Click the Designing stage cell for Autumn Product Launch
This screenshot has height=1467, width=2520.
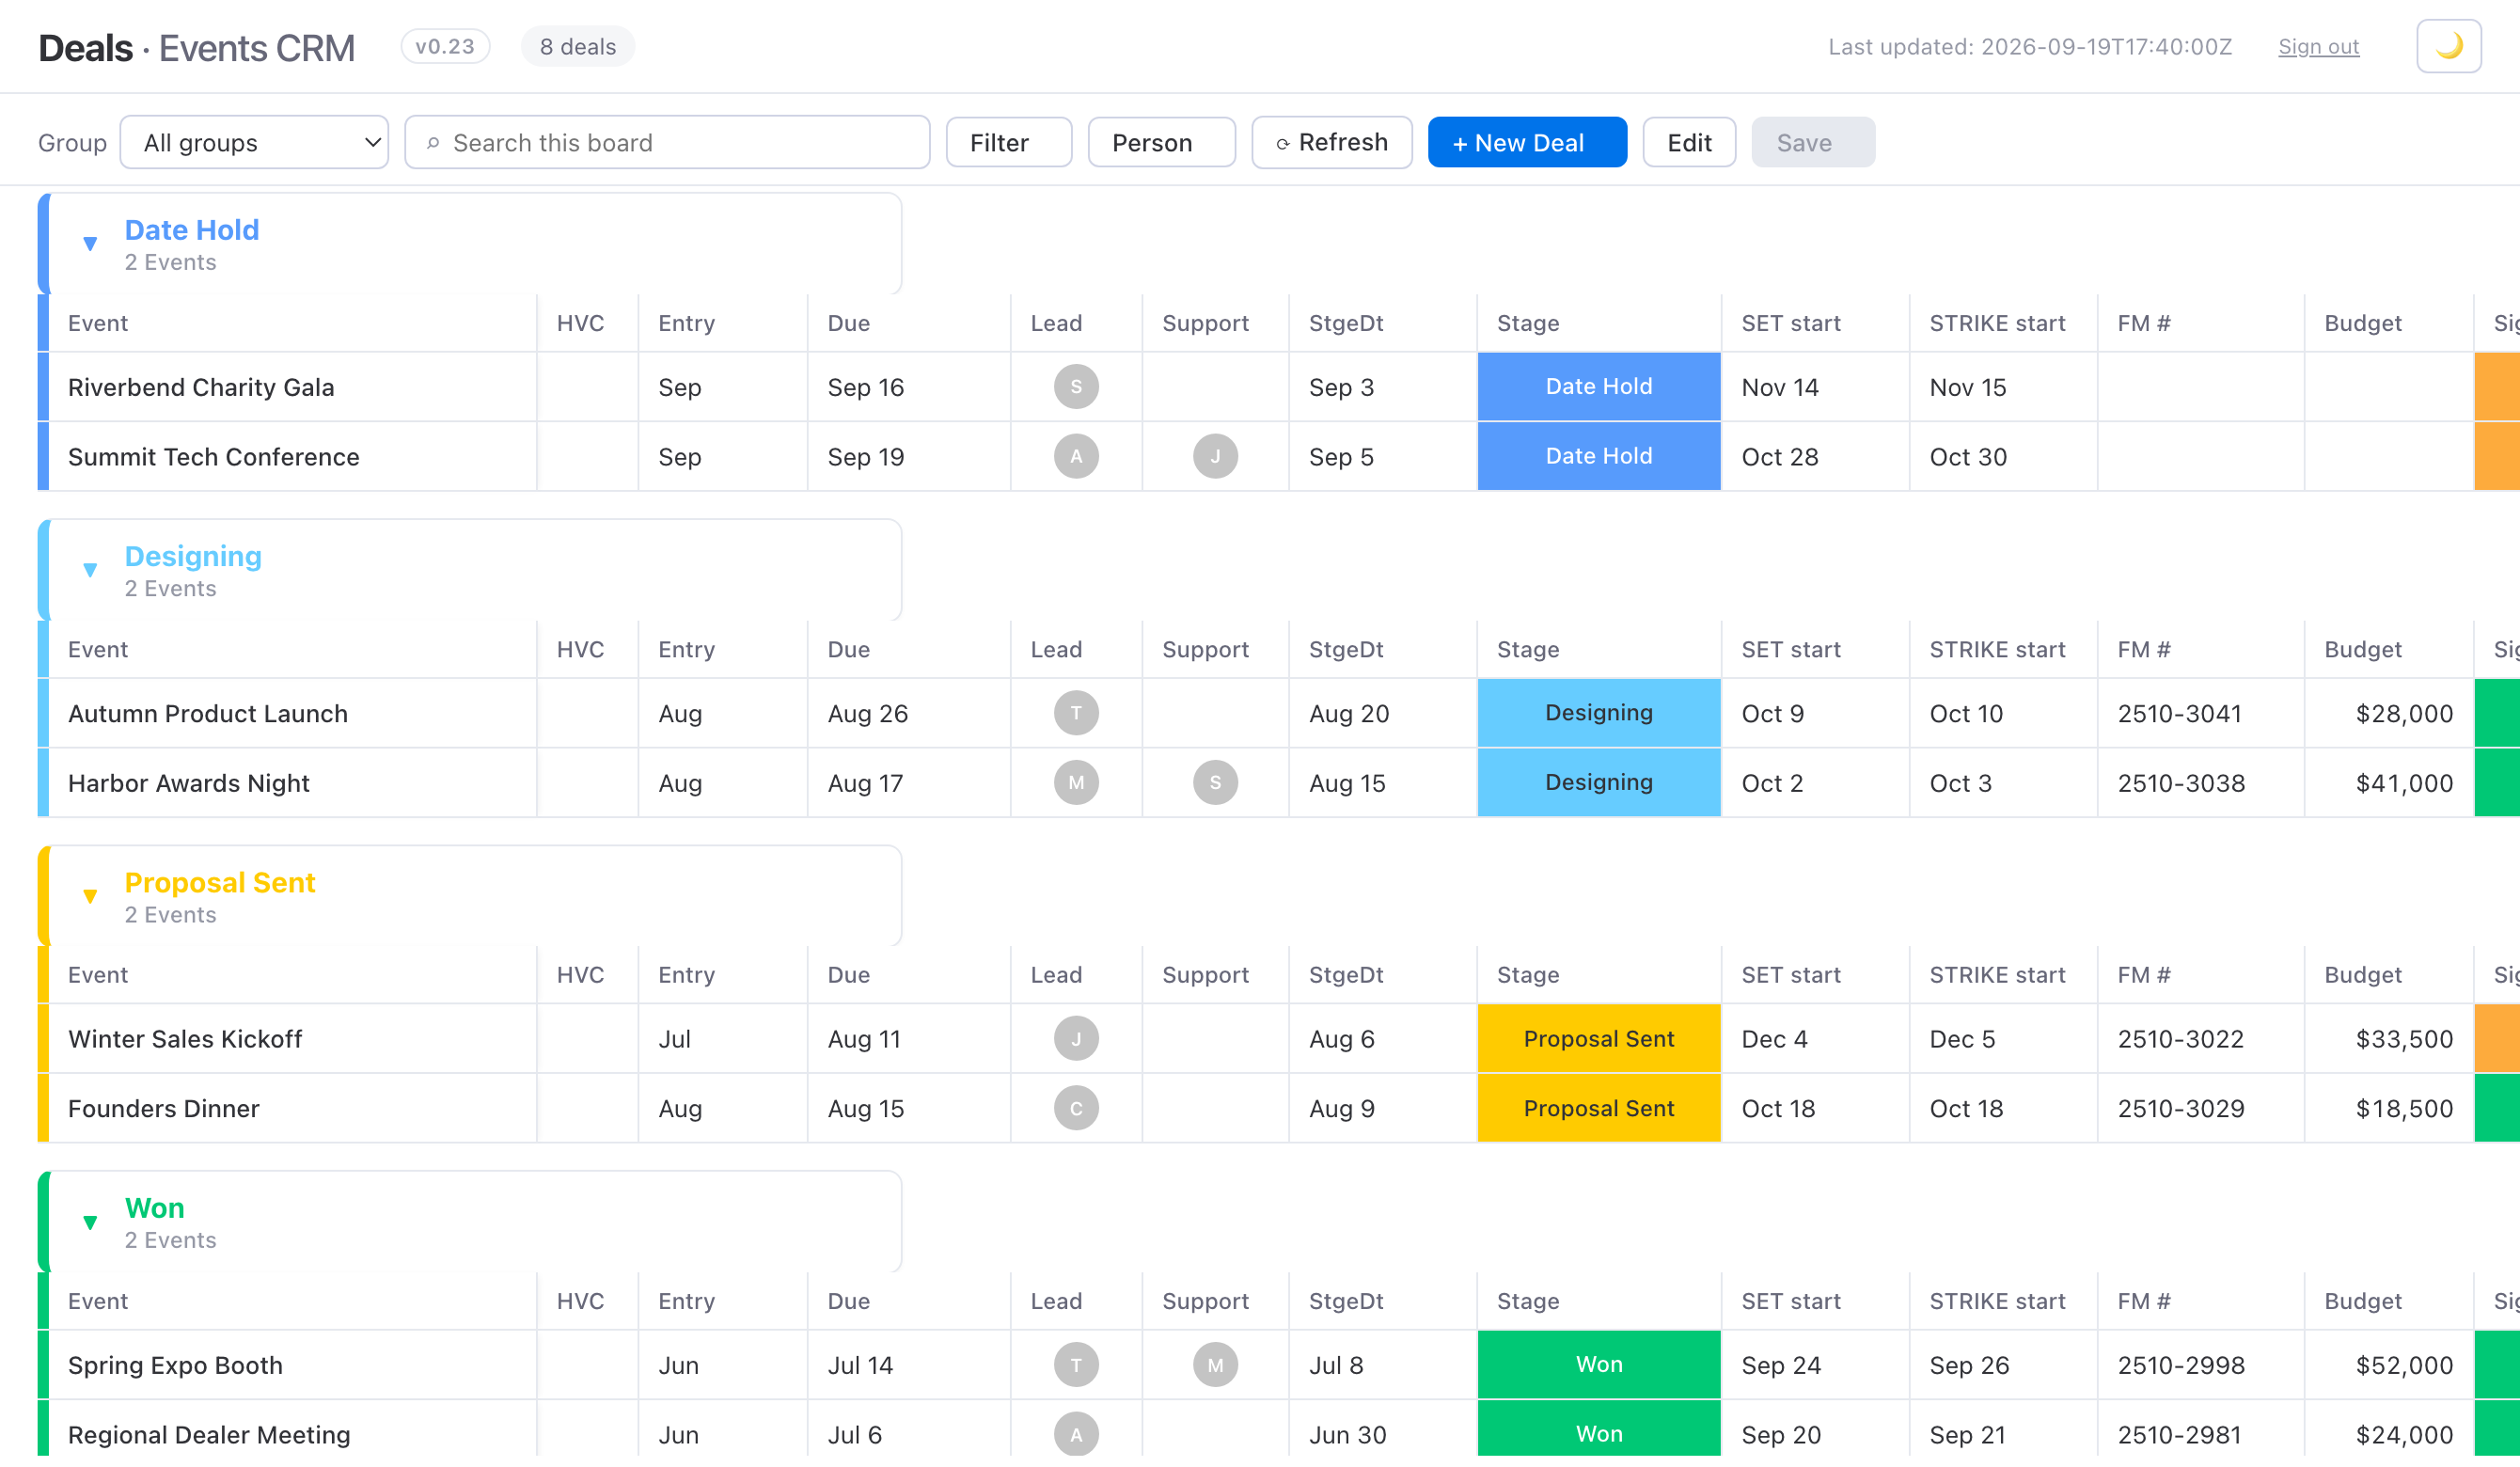coord(1599,714)
